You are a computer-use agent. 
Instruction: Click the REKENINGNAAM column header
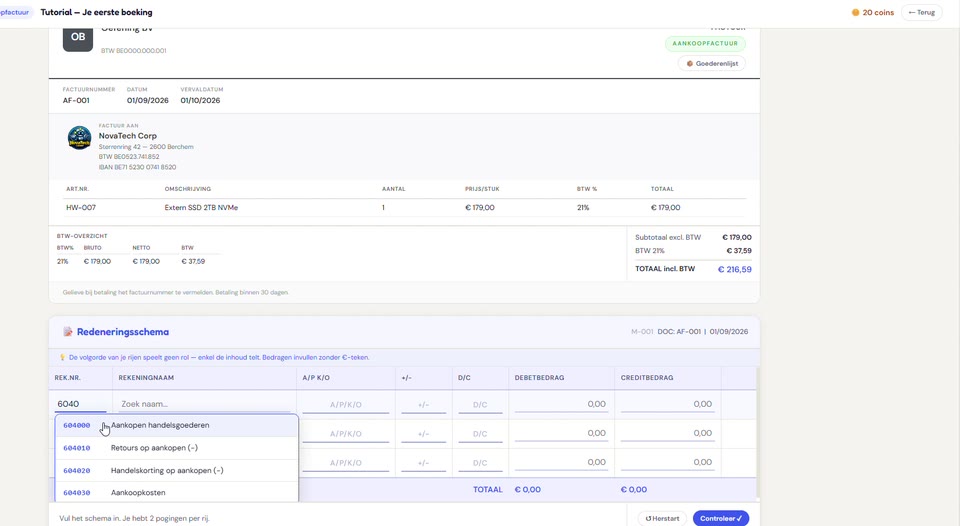coord(146,378)
